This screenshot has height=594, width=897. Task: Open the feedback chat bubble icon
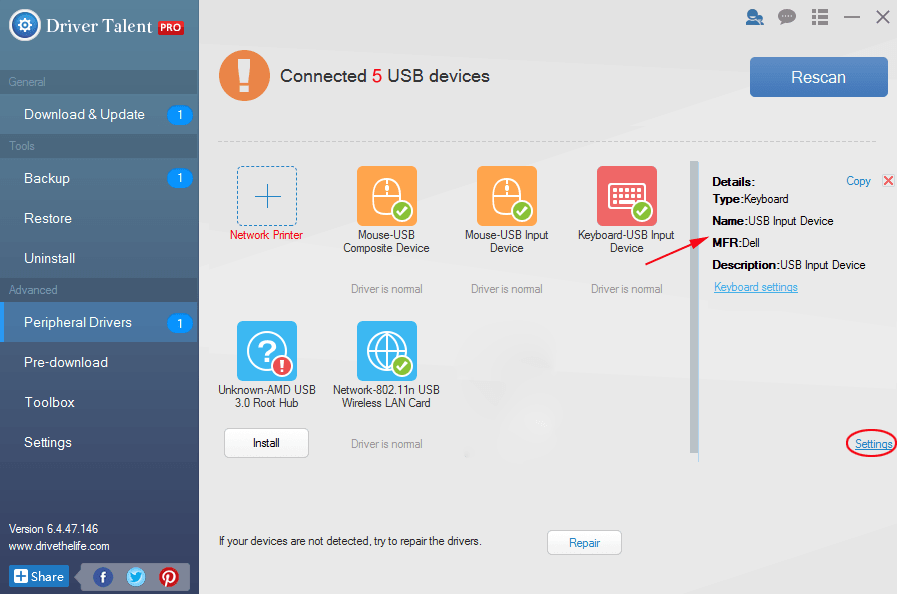point(787,17)
